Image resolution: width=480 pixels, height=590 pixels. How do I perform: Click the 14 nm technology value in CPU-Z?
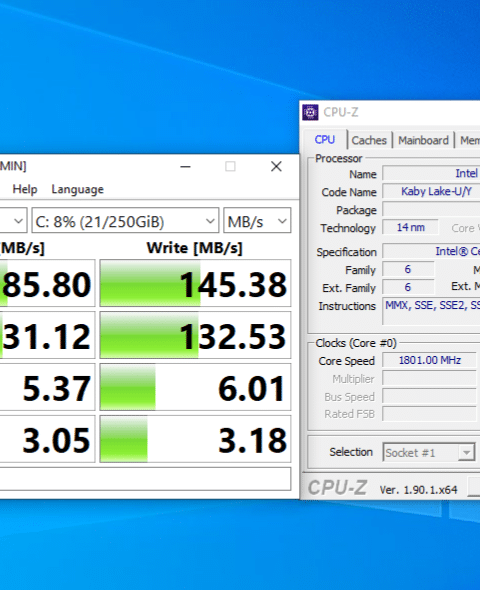coord(410,227)
